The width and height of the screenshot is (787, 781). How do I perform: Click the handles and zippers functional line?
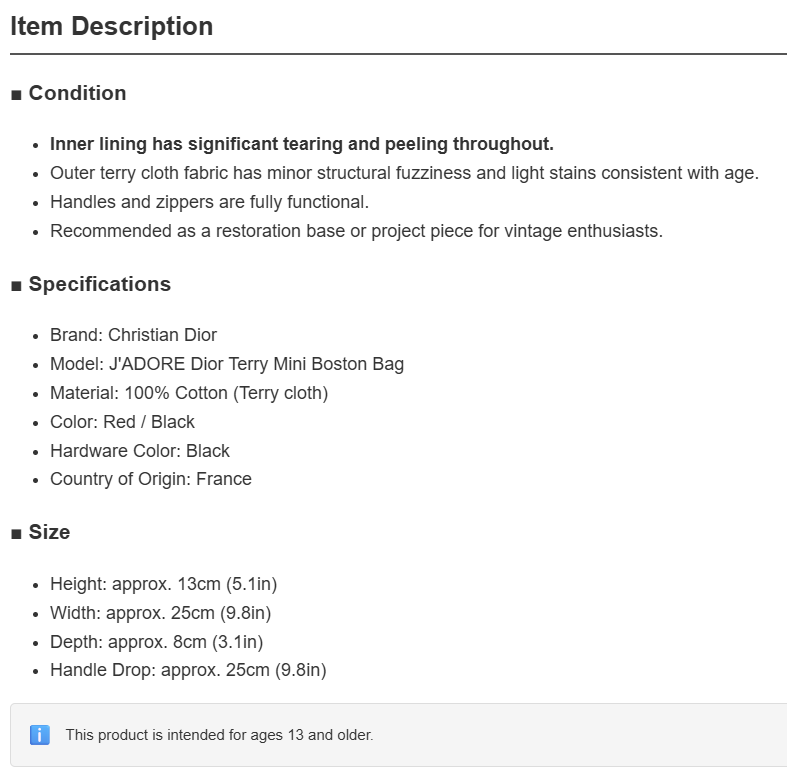click(209, 202)
